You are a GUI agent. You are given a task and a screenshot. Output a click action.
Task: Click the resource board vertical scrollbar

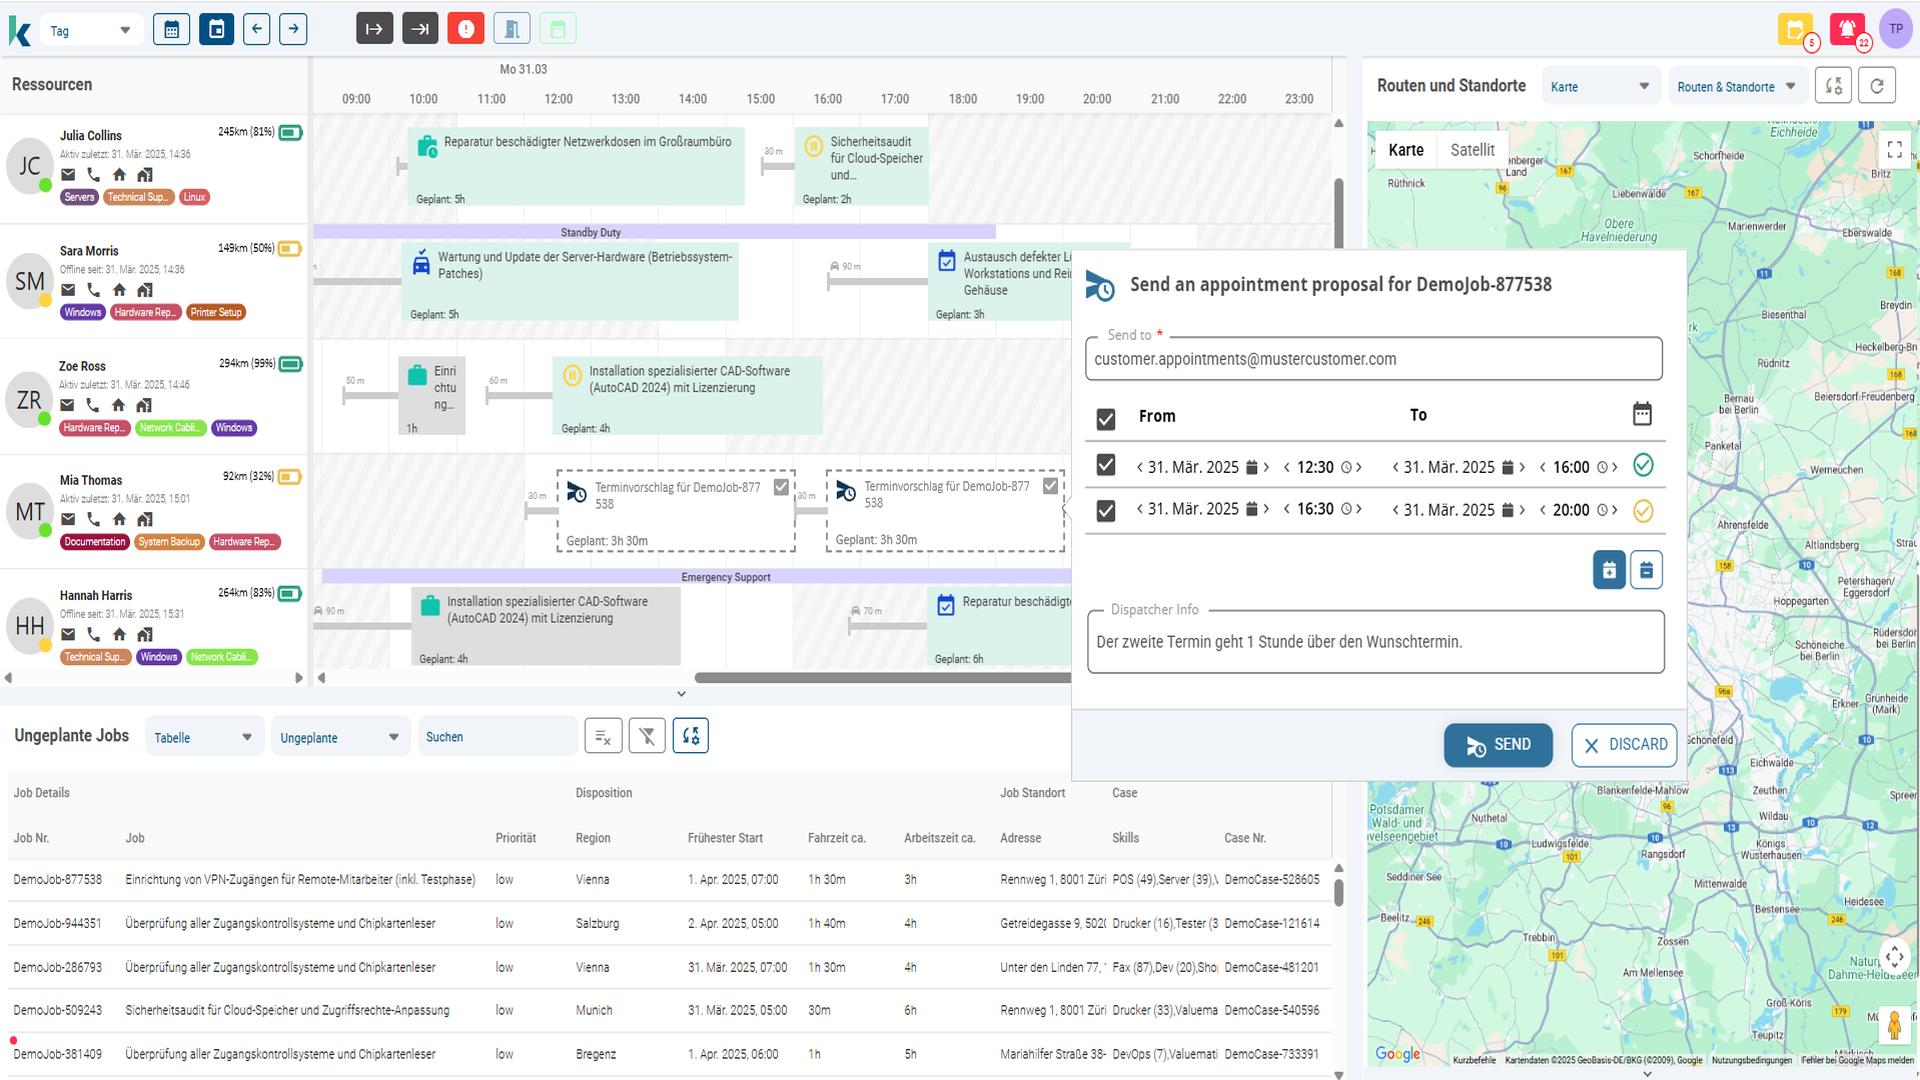pos(1339,215)
